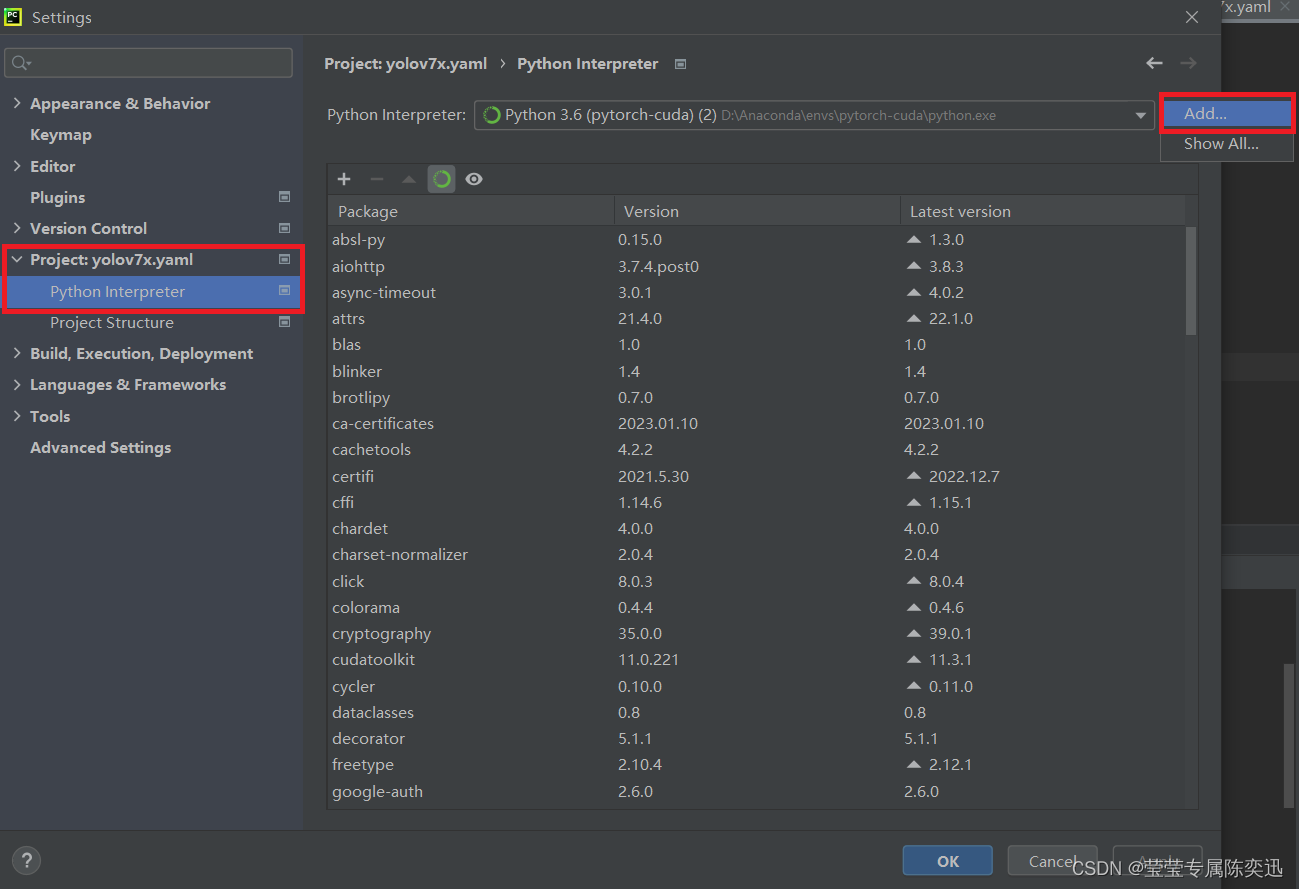Click the Version Control row project icon
The width and height of the screenshot is (1299, 889).
[284, 228]
